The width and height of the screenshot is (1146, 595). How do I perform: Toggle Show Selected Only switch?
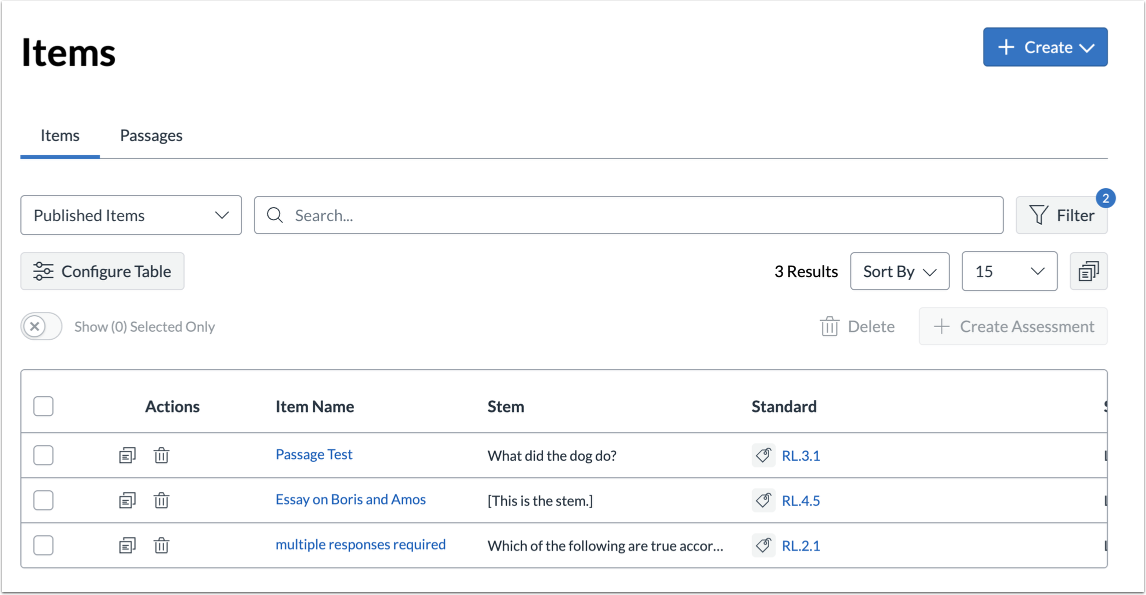click(x=41, y=327)
